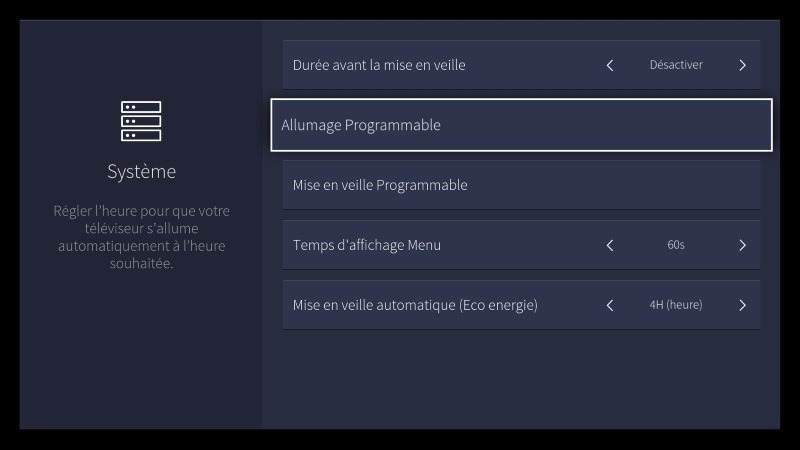Click left chevron of Mise en veille automatique
Image resolution: width=800 pixels, height=450 pixels.
coord(610,305)
